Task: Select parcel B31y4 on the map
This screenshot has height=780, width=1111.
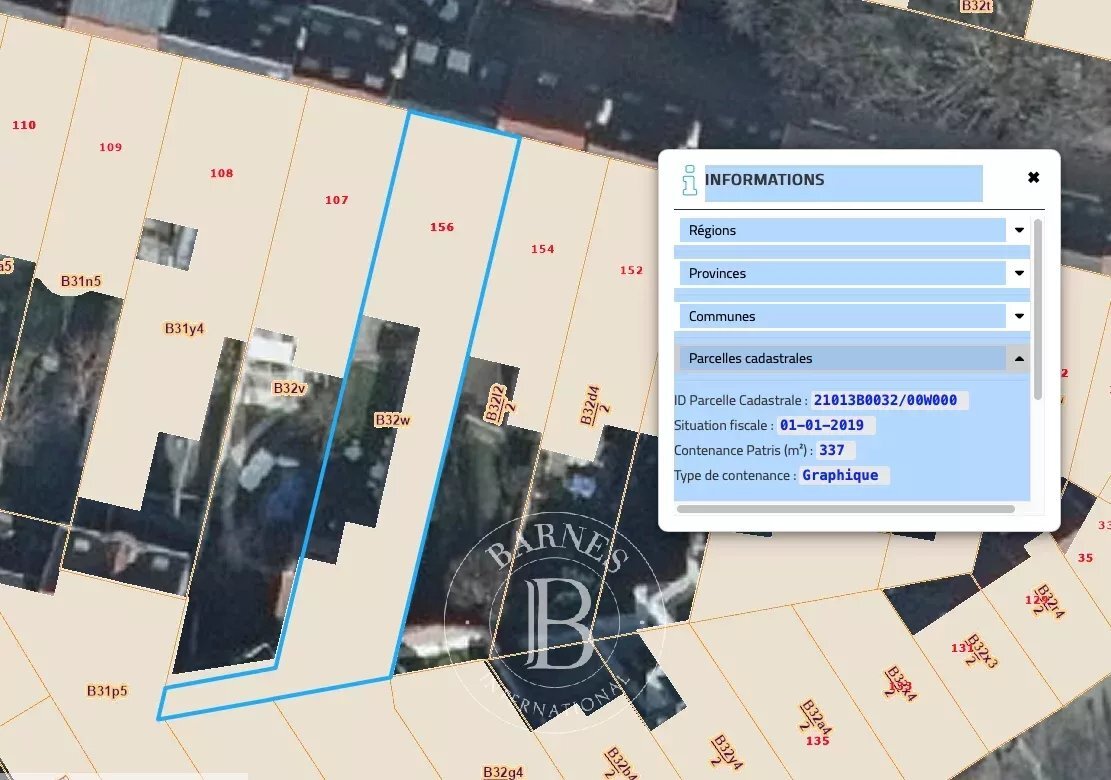Action: [184, 328]
